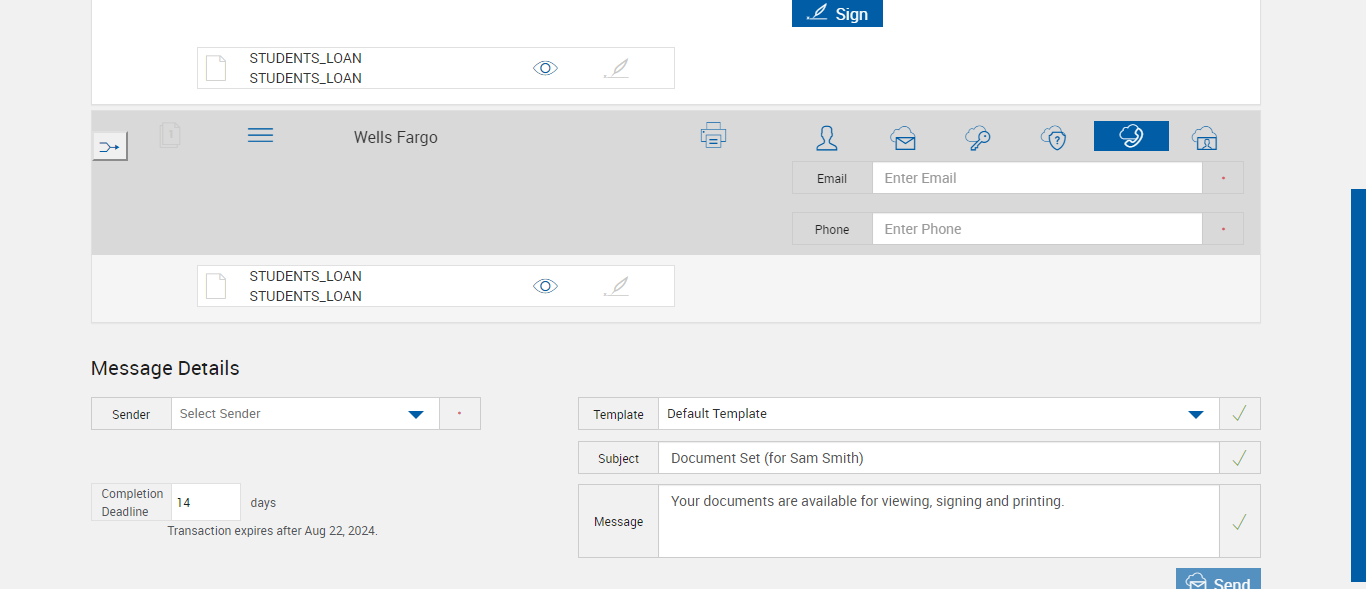Toggle the signature pen on Wells Fargo's STUDENTS_LOAN
1366x589 pixels.
[617, 286]
